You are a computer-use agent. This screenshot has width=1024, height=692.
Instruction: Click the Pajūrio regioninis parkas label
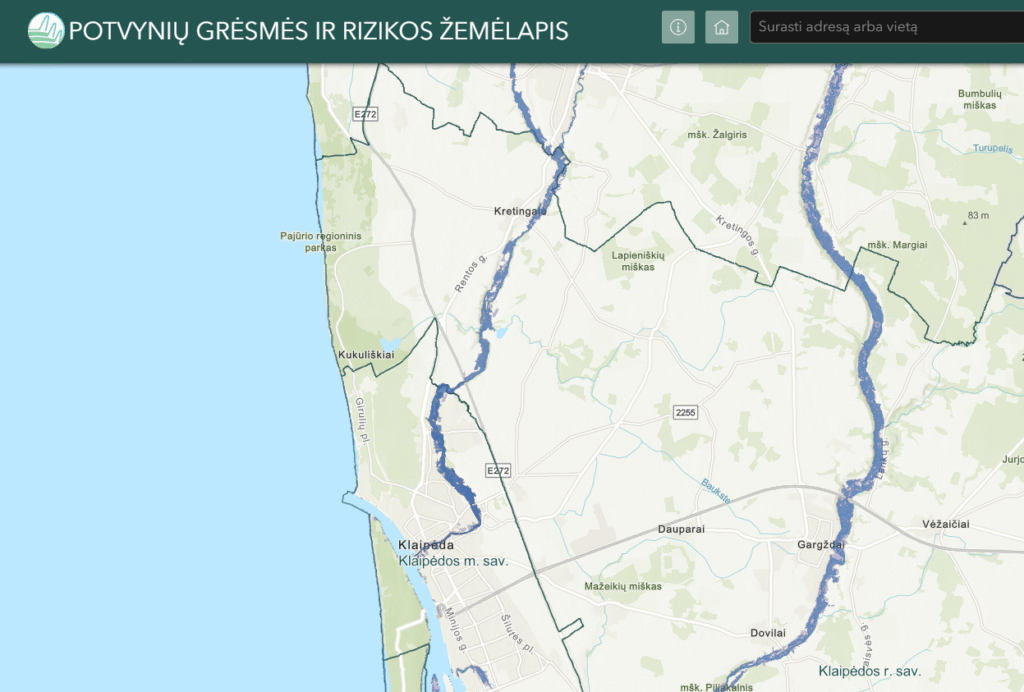(320, 242)
